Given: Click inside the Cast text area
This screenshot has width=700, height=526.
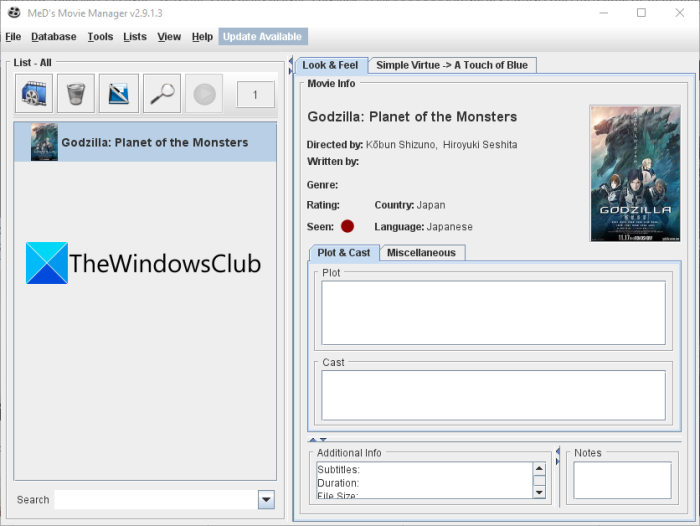Looking at the screenshot, I should click(493, 395).
